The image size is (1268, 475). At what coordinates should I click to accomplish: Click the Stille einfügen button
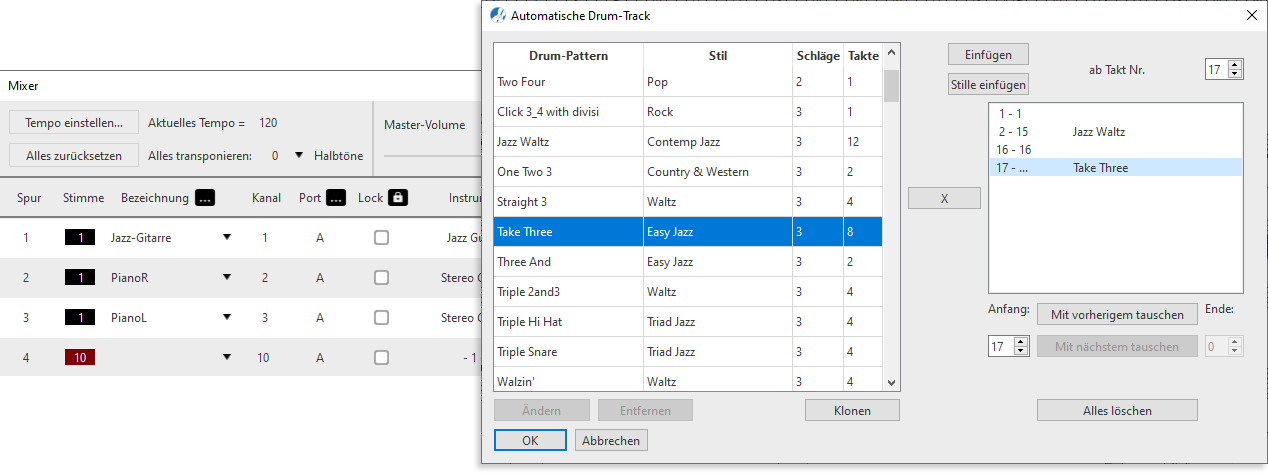tap(988, 85)
